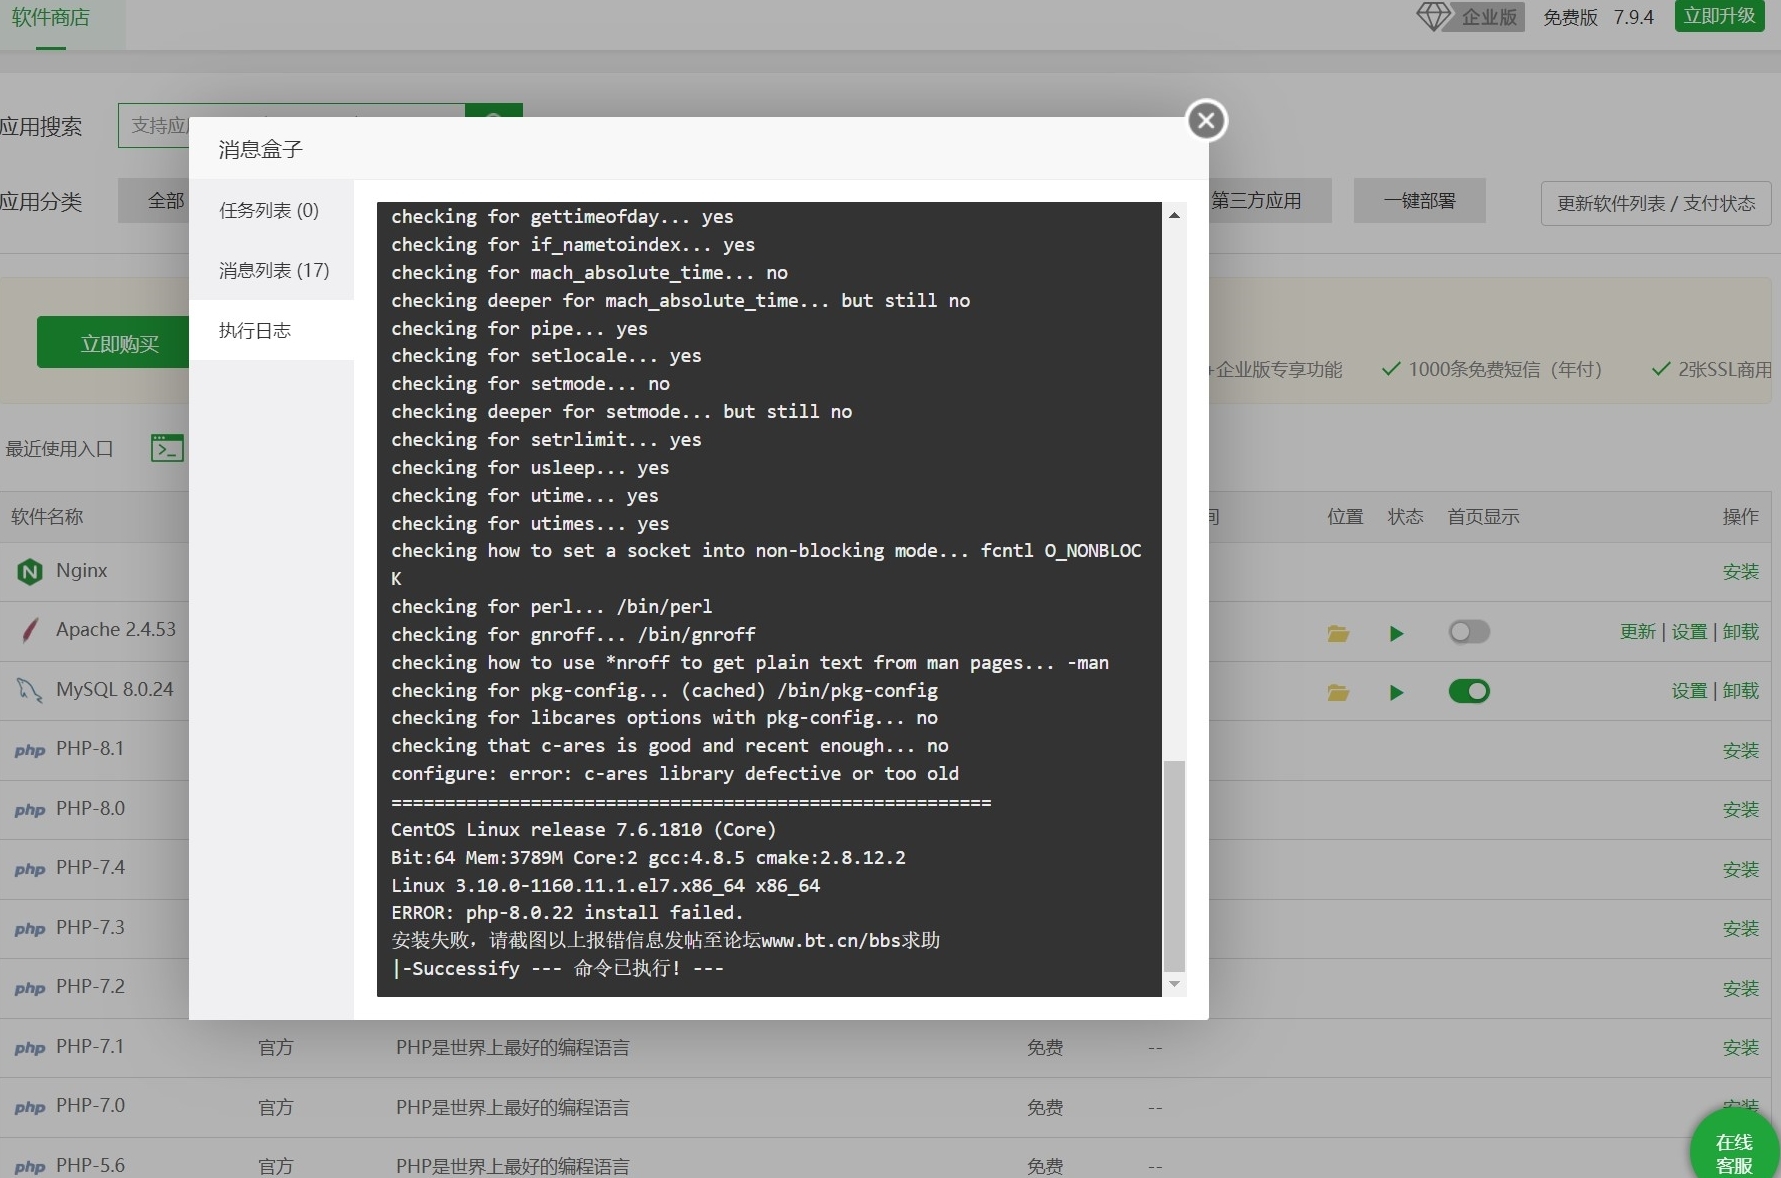
Task: Click MySQL 8.0.24 software name
Action: click(x=115, y=689)
